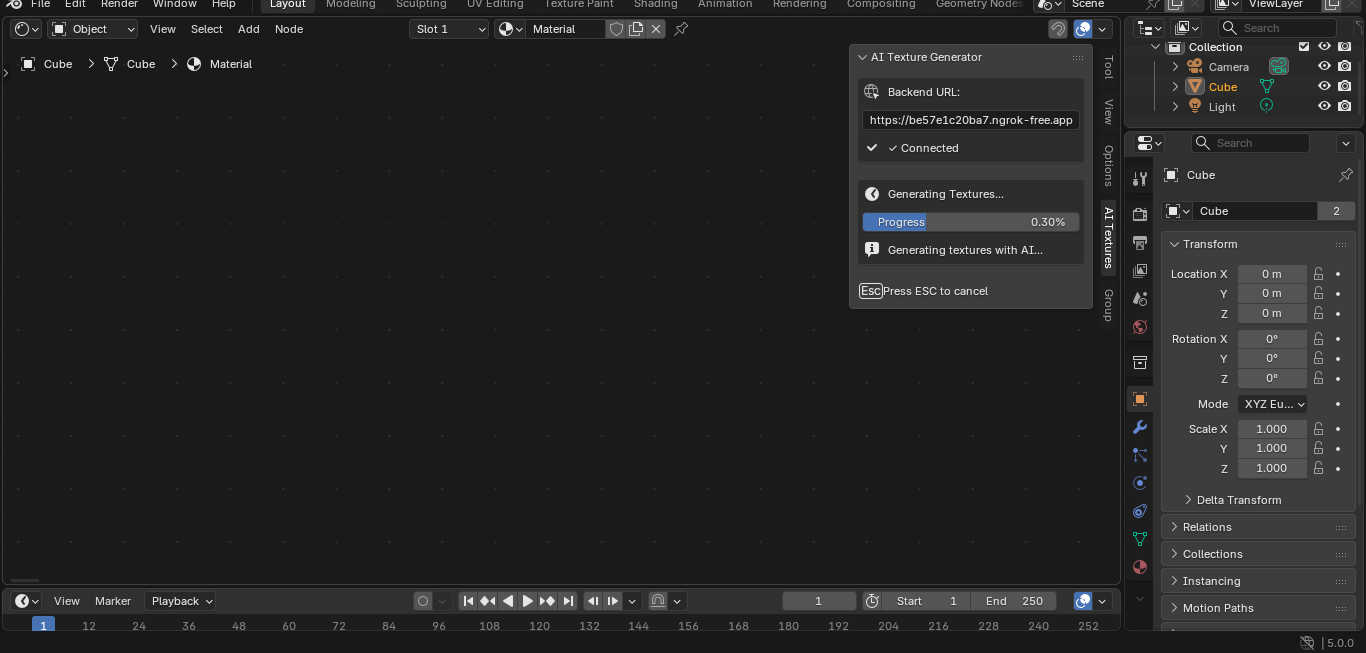Click the Light data icon in outliner
Screen dimensions: 1366x653
click(x=1267, y=106)
